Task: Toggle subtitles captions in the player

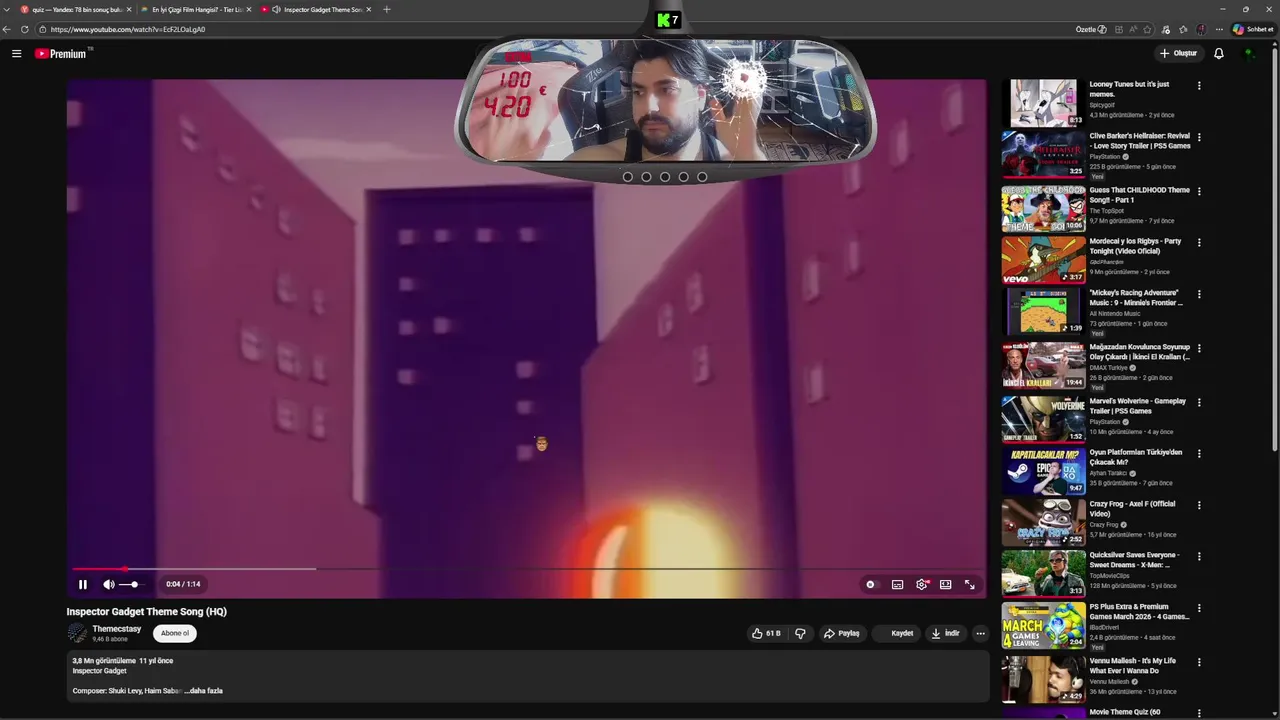Action: [897, 584]
